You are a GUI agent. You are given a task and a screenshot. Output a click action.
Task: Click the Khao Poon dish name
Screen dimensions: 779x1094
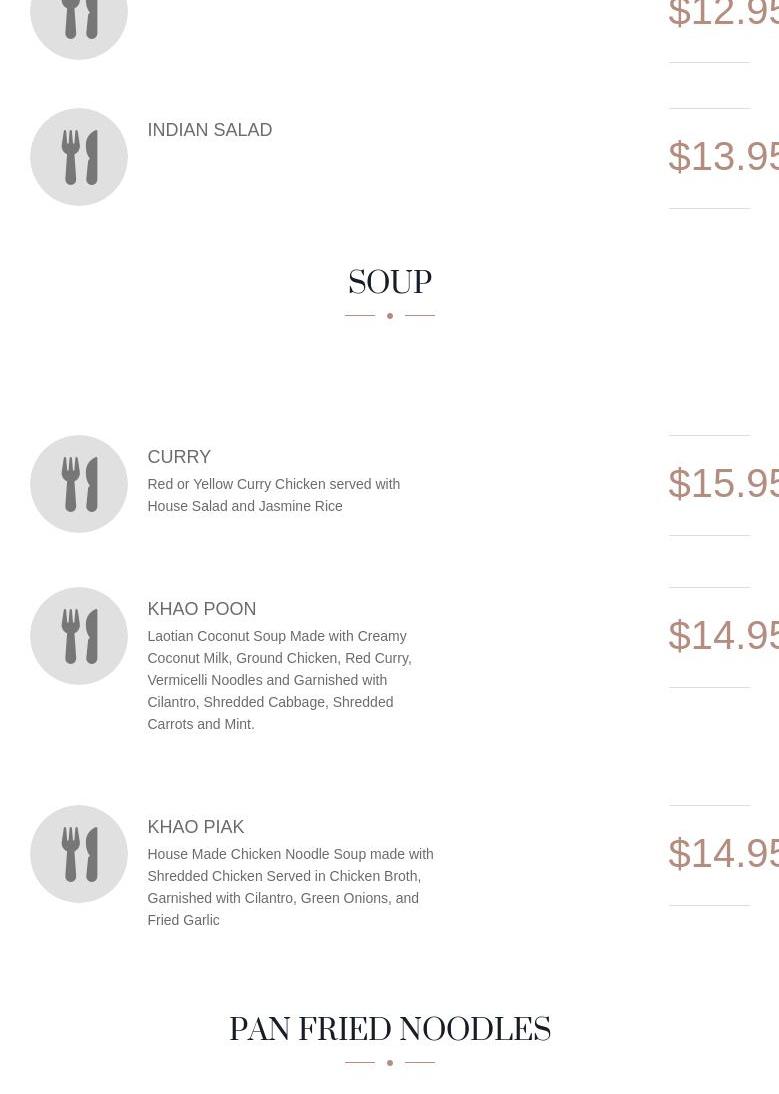pos(201,609)
